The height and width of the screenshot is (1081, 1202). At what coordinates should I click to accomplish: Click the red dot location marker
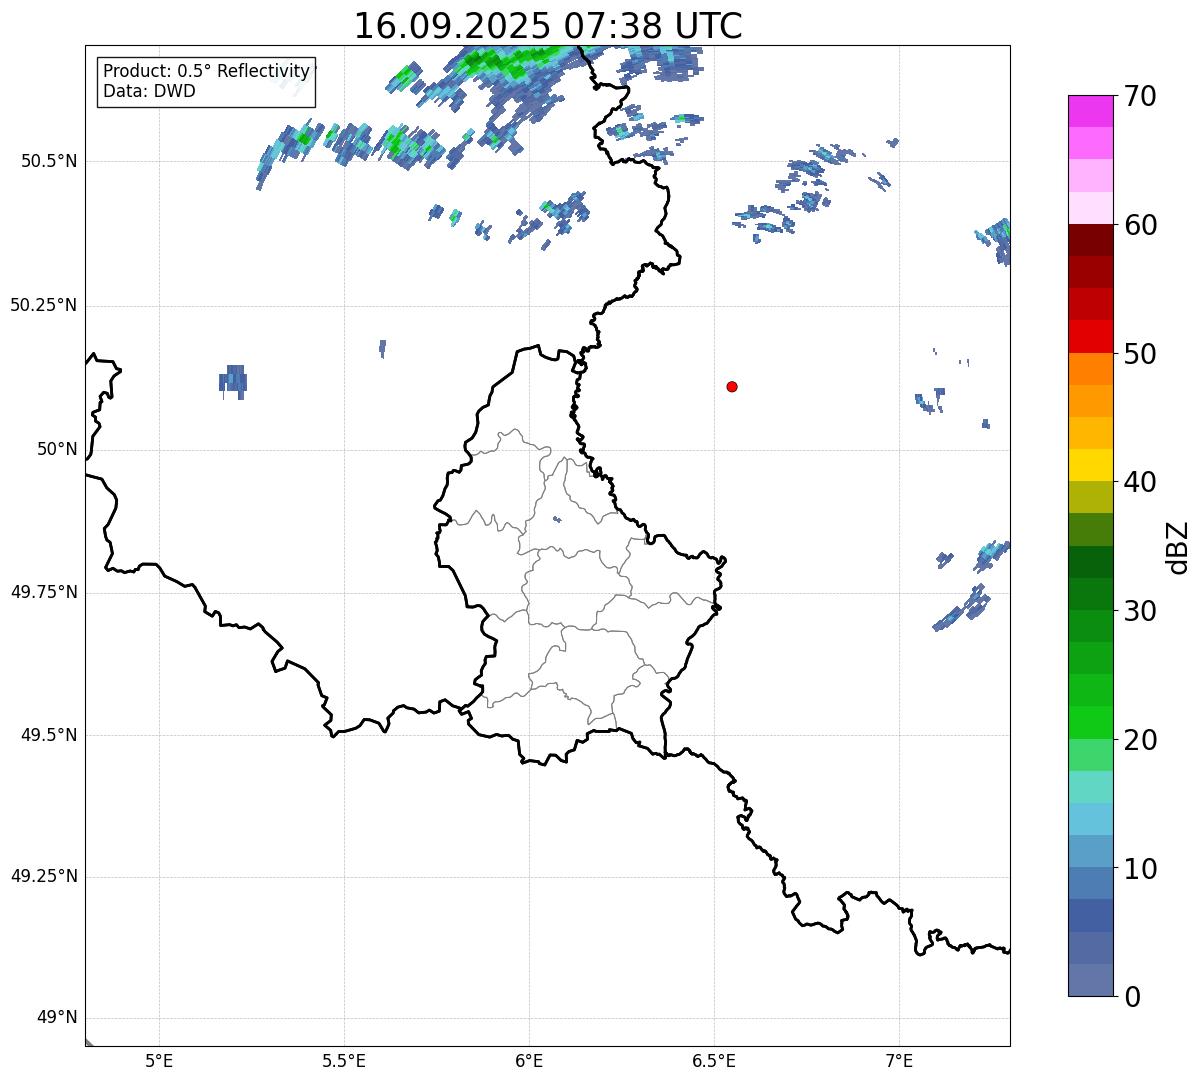[x=732, y=386]
